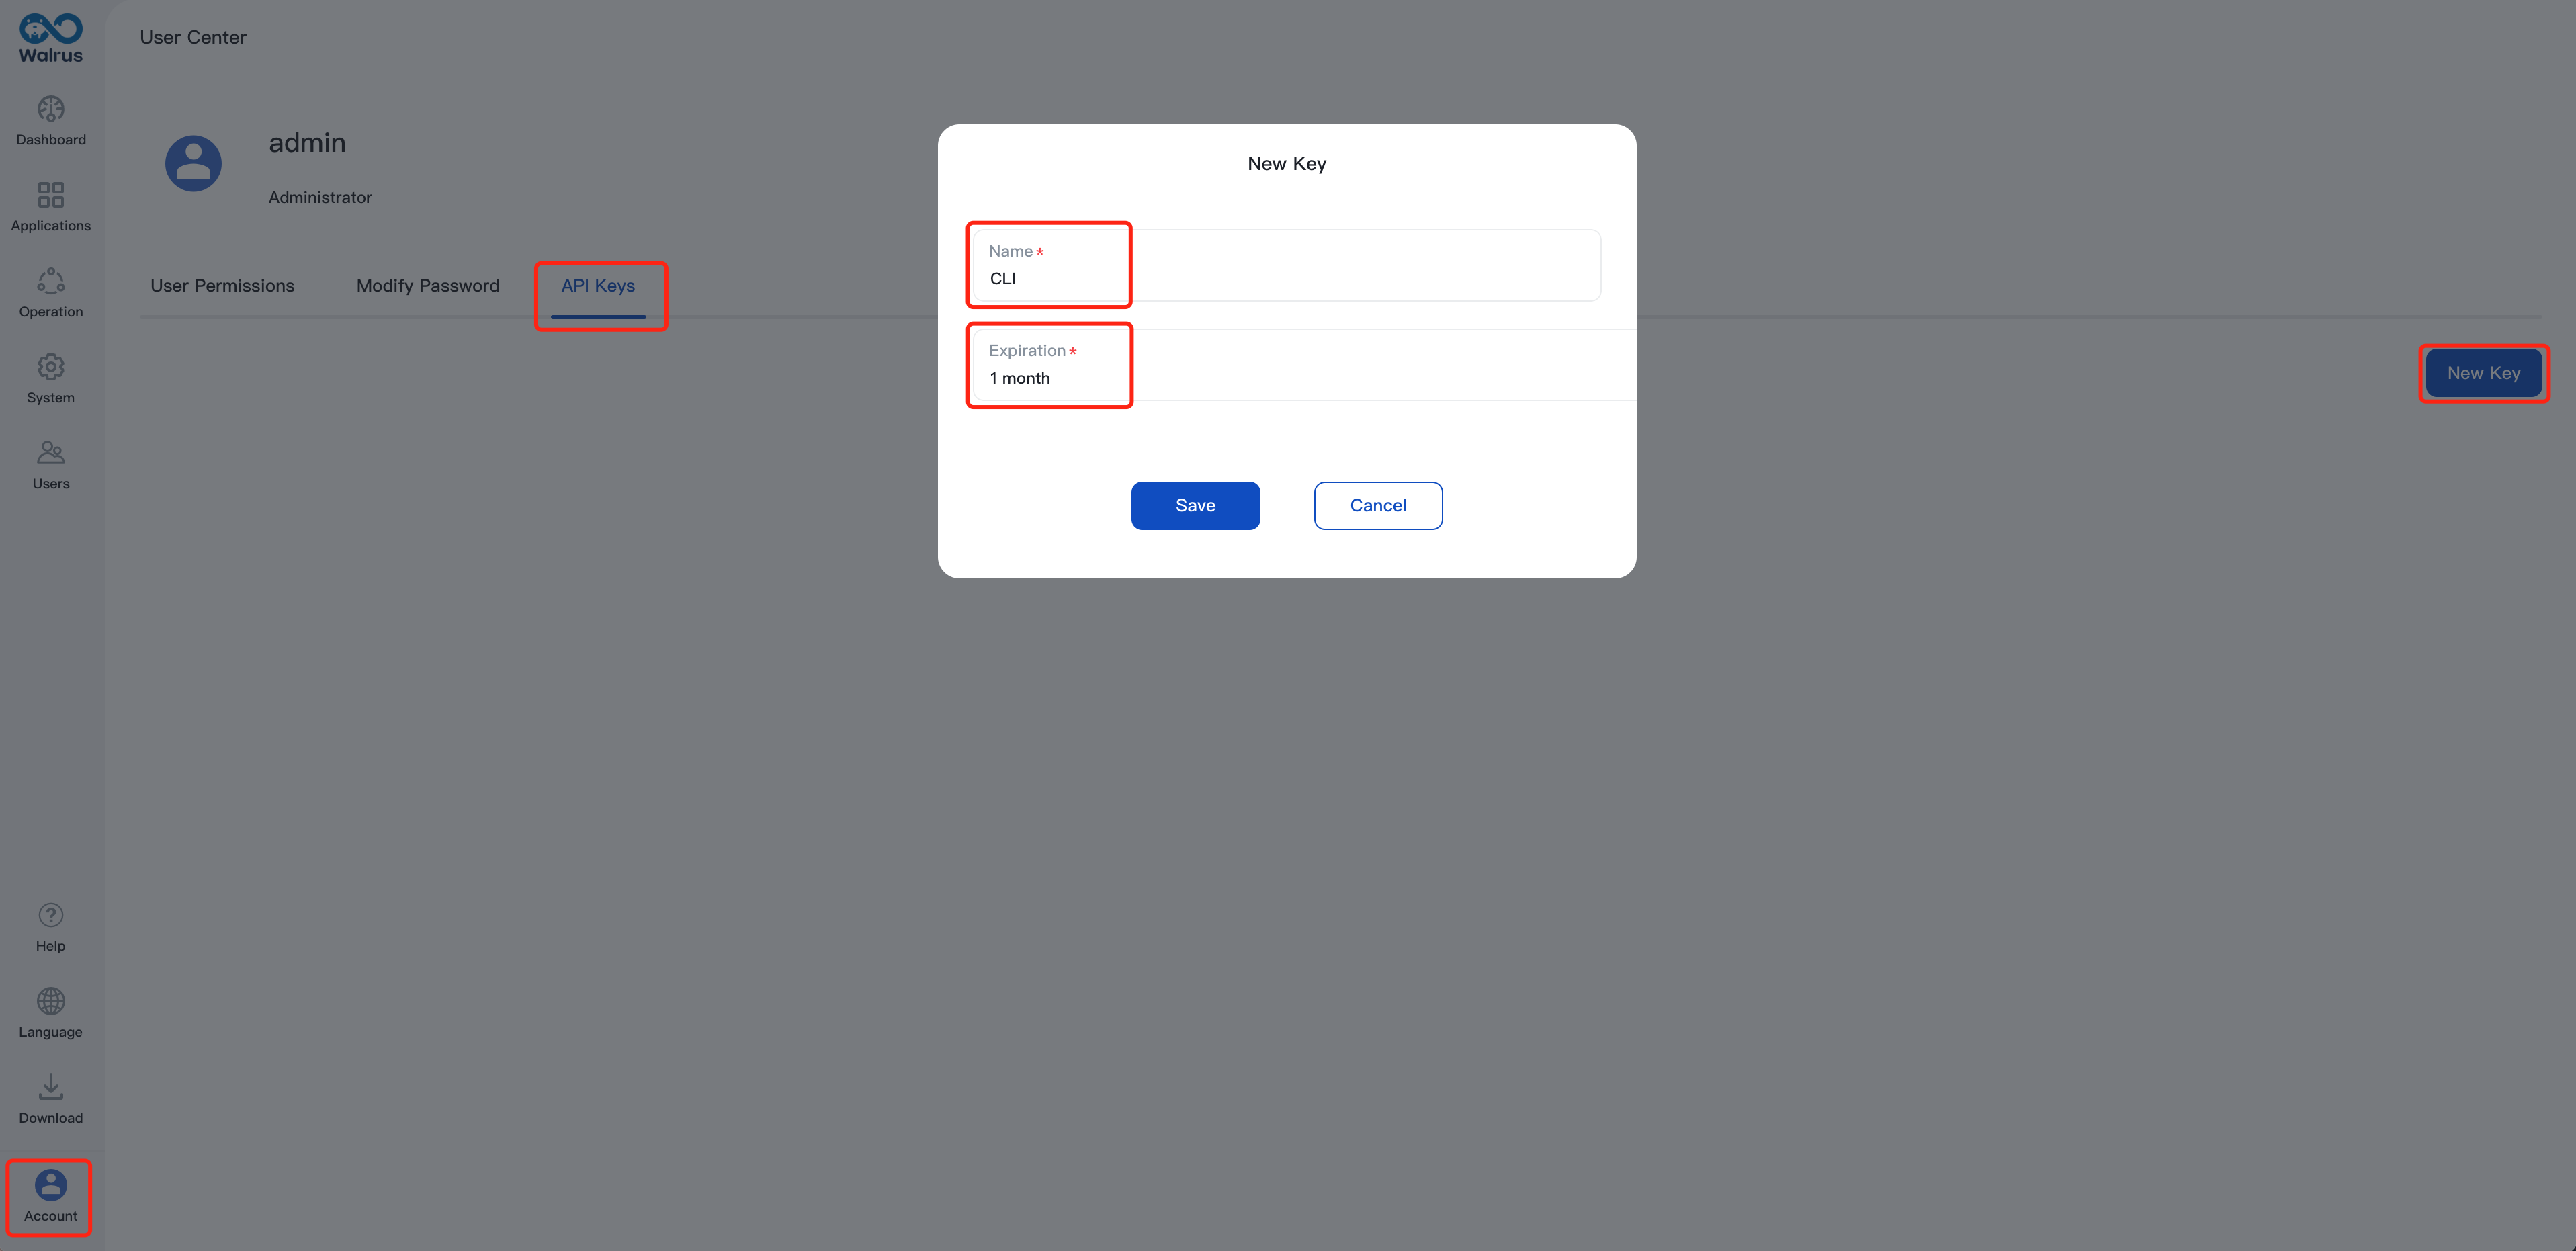Select the API Keys tab

coord(598,284)
